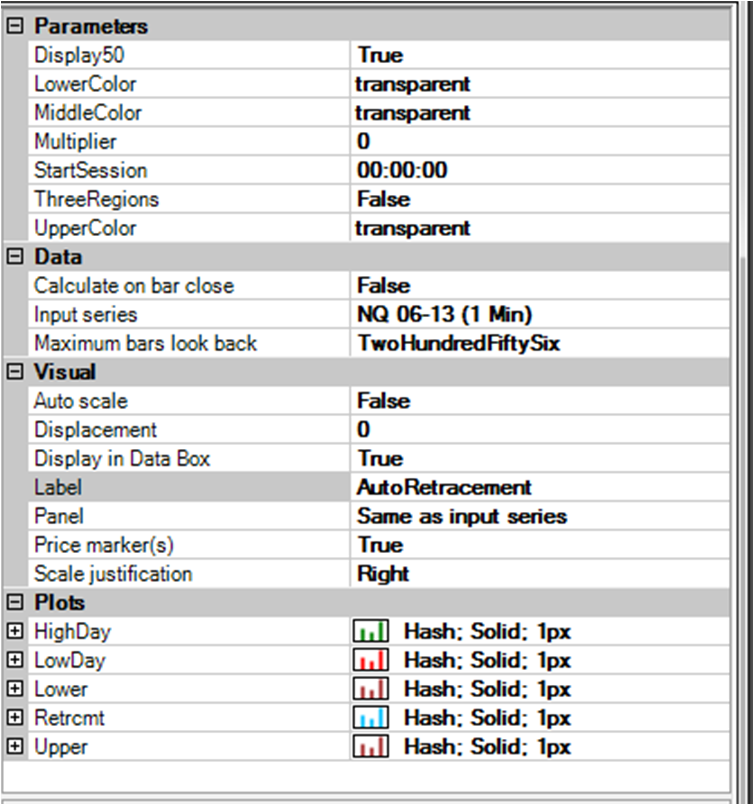This screenshot has width=754, height=805.
Task: Collapse the Data section
Action: [14, 257]
